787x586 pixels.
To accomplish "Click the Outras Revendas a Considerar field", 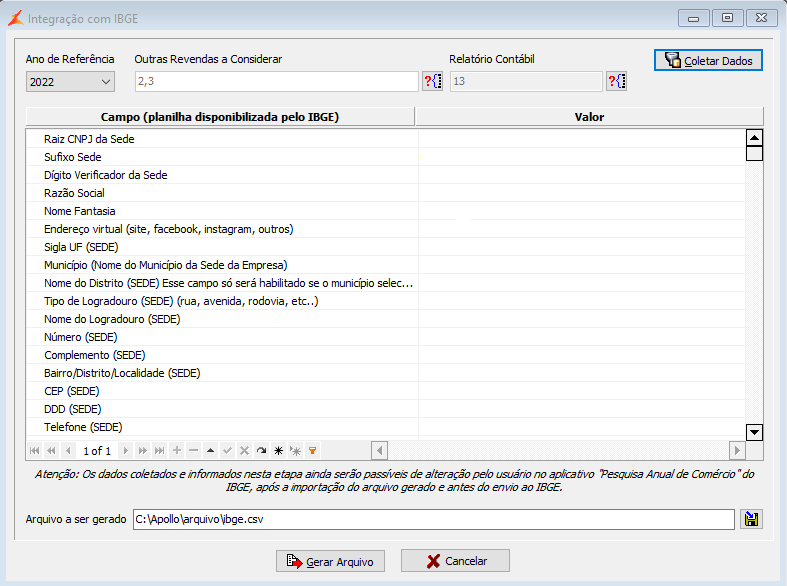I will (x=277, y=81).
